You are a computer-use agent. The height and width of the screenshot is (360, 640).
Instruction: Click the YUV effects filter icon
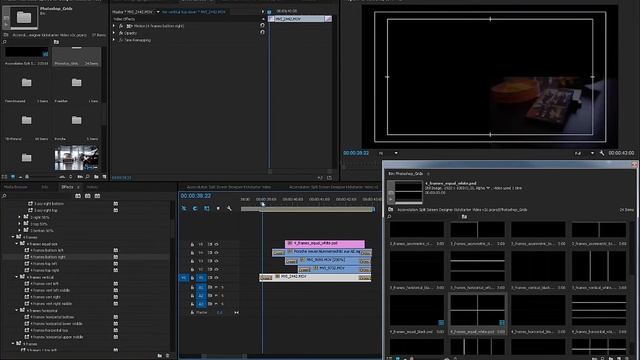(97, 196)
